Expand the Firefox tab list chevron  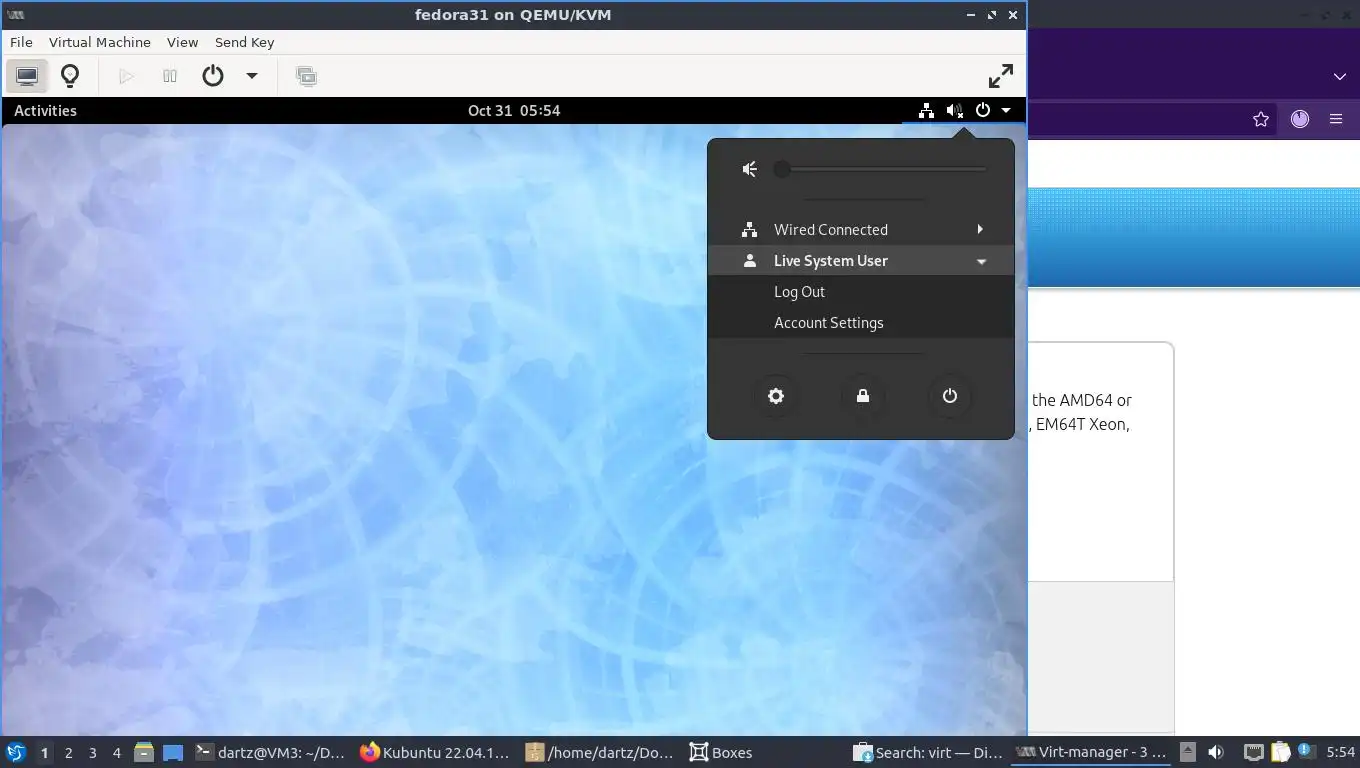click(x=1340, y=76)
